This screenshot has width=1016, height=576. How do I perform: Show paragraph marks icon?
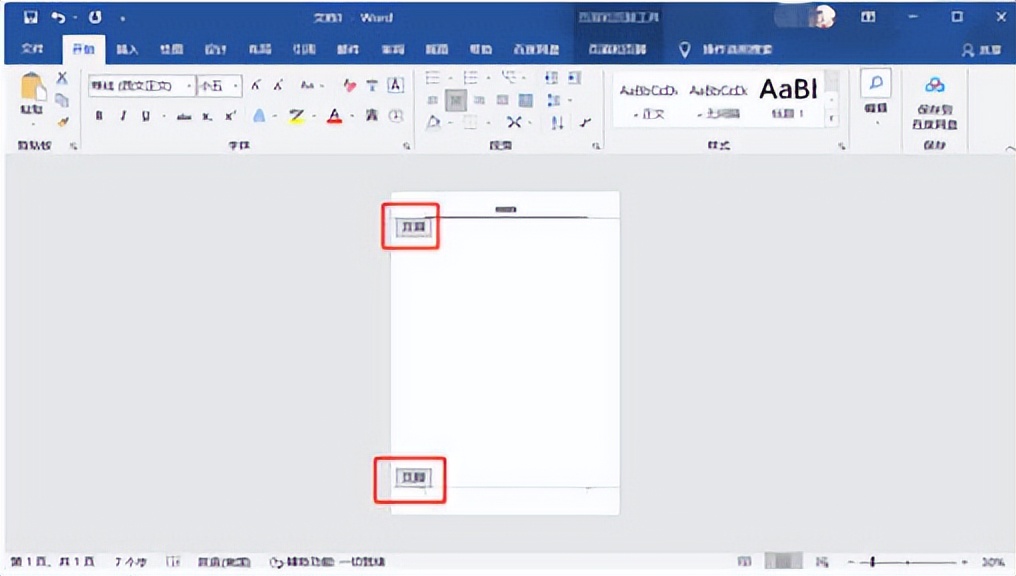[586, 122]
